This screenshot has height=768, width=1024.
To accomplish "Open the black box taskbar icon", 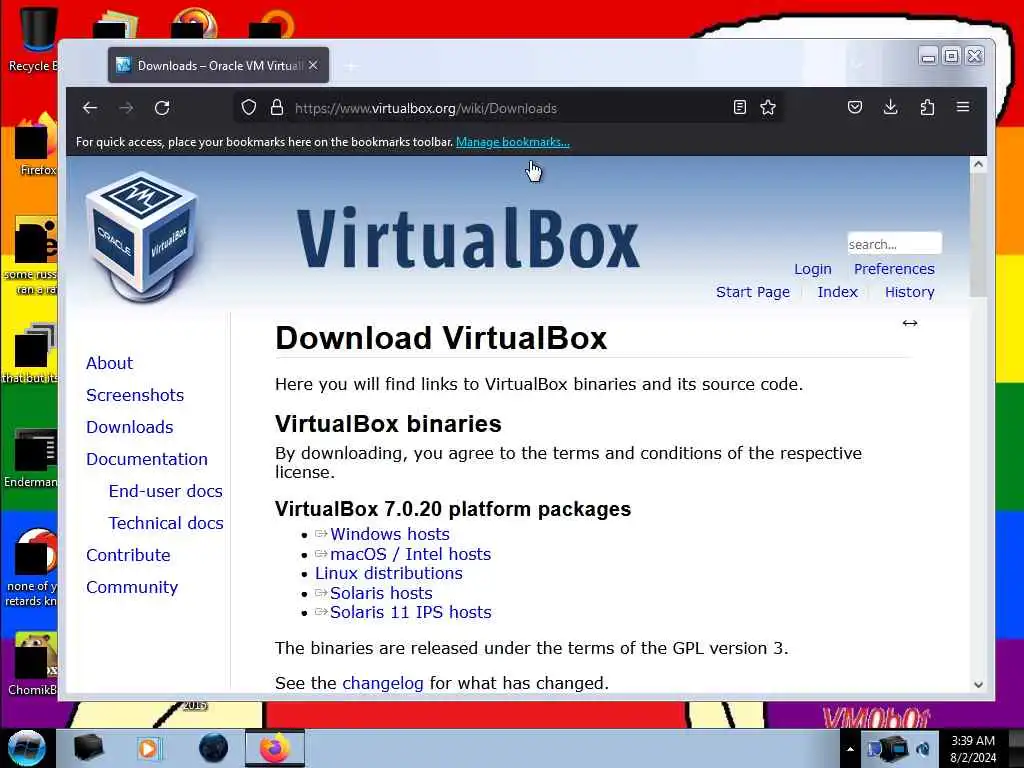I will [x=88, y=748].
